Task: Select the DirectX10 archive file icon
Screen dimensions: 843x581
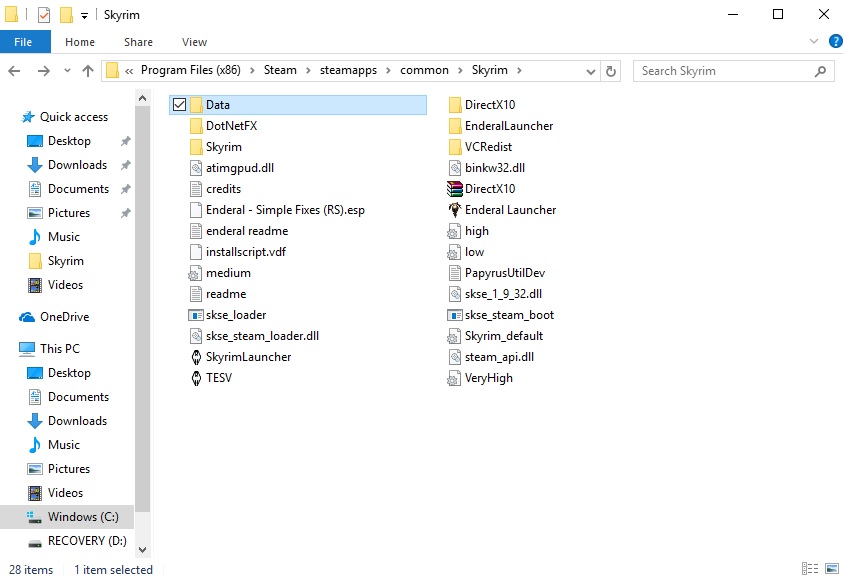Action: pyautogui.click(x=455, y=189)
